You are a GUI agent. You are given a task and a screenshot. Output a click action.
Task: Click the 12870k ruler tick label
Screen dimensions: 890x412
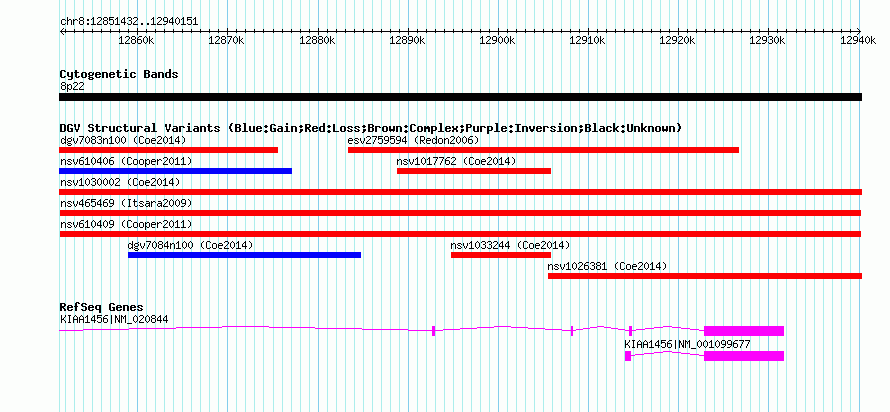point(226,41)
